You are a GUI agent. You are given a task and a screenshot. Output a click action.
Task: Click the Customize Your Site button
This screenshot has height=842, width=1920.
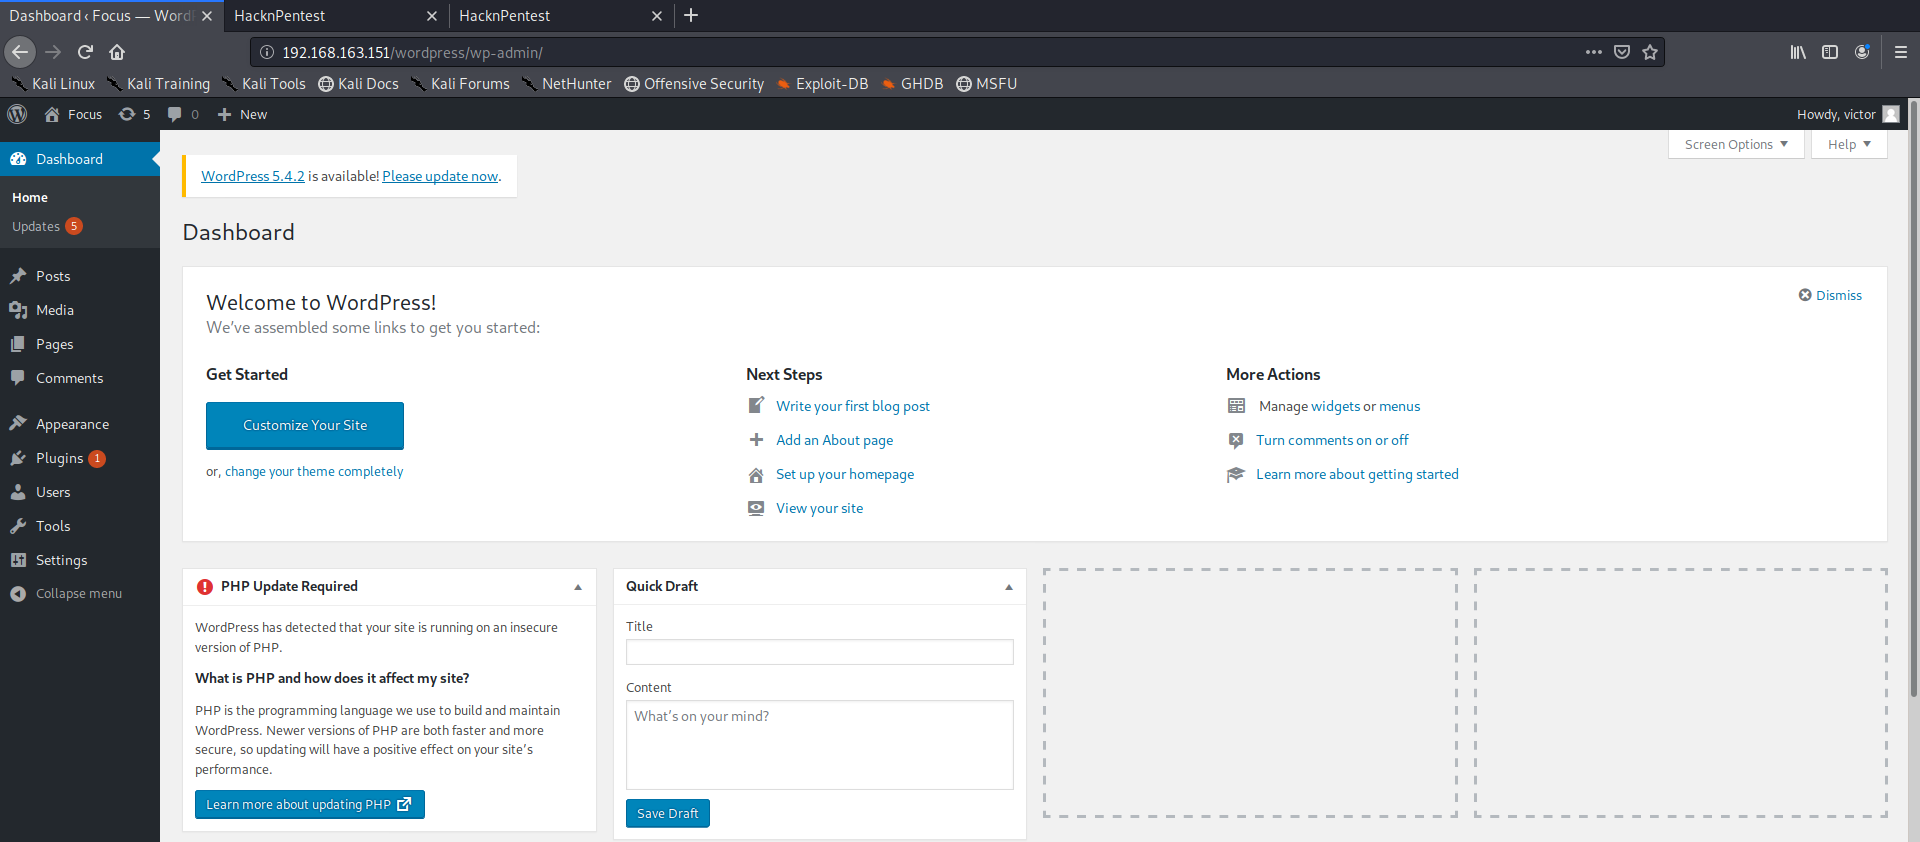click(x=305, y=426)
